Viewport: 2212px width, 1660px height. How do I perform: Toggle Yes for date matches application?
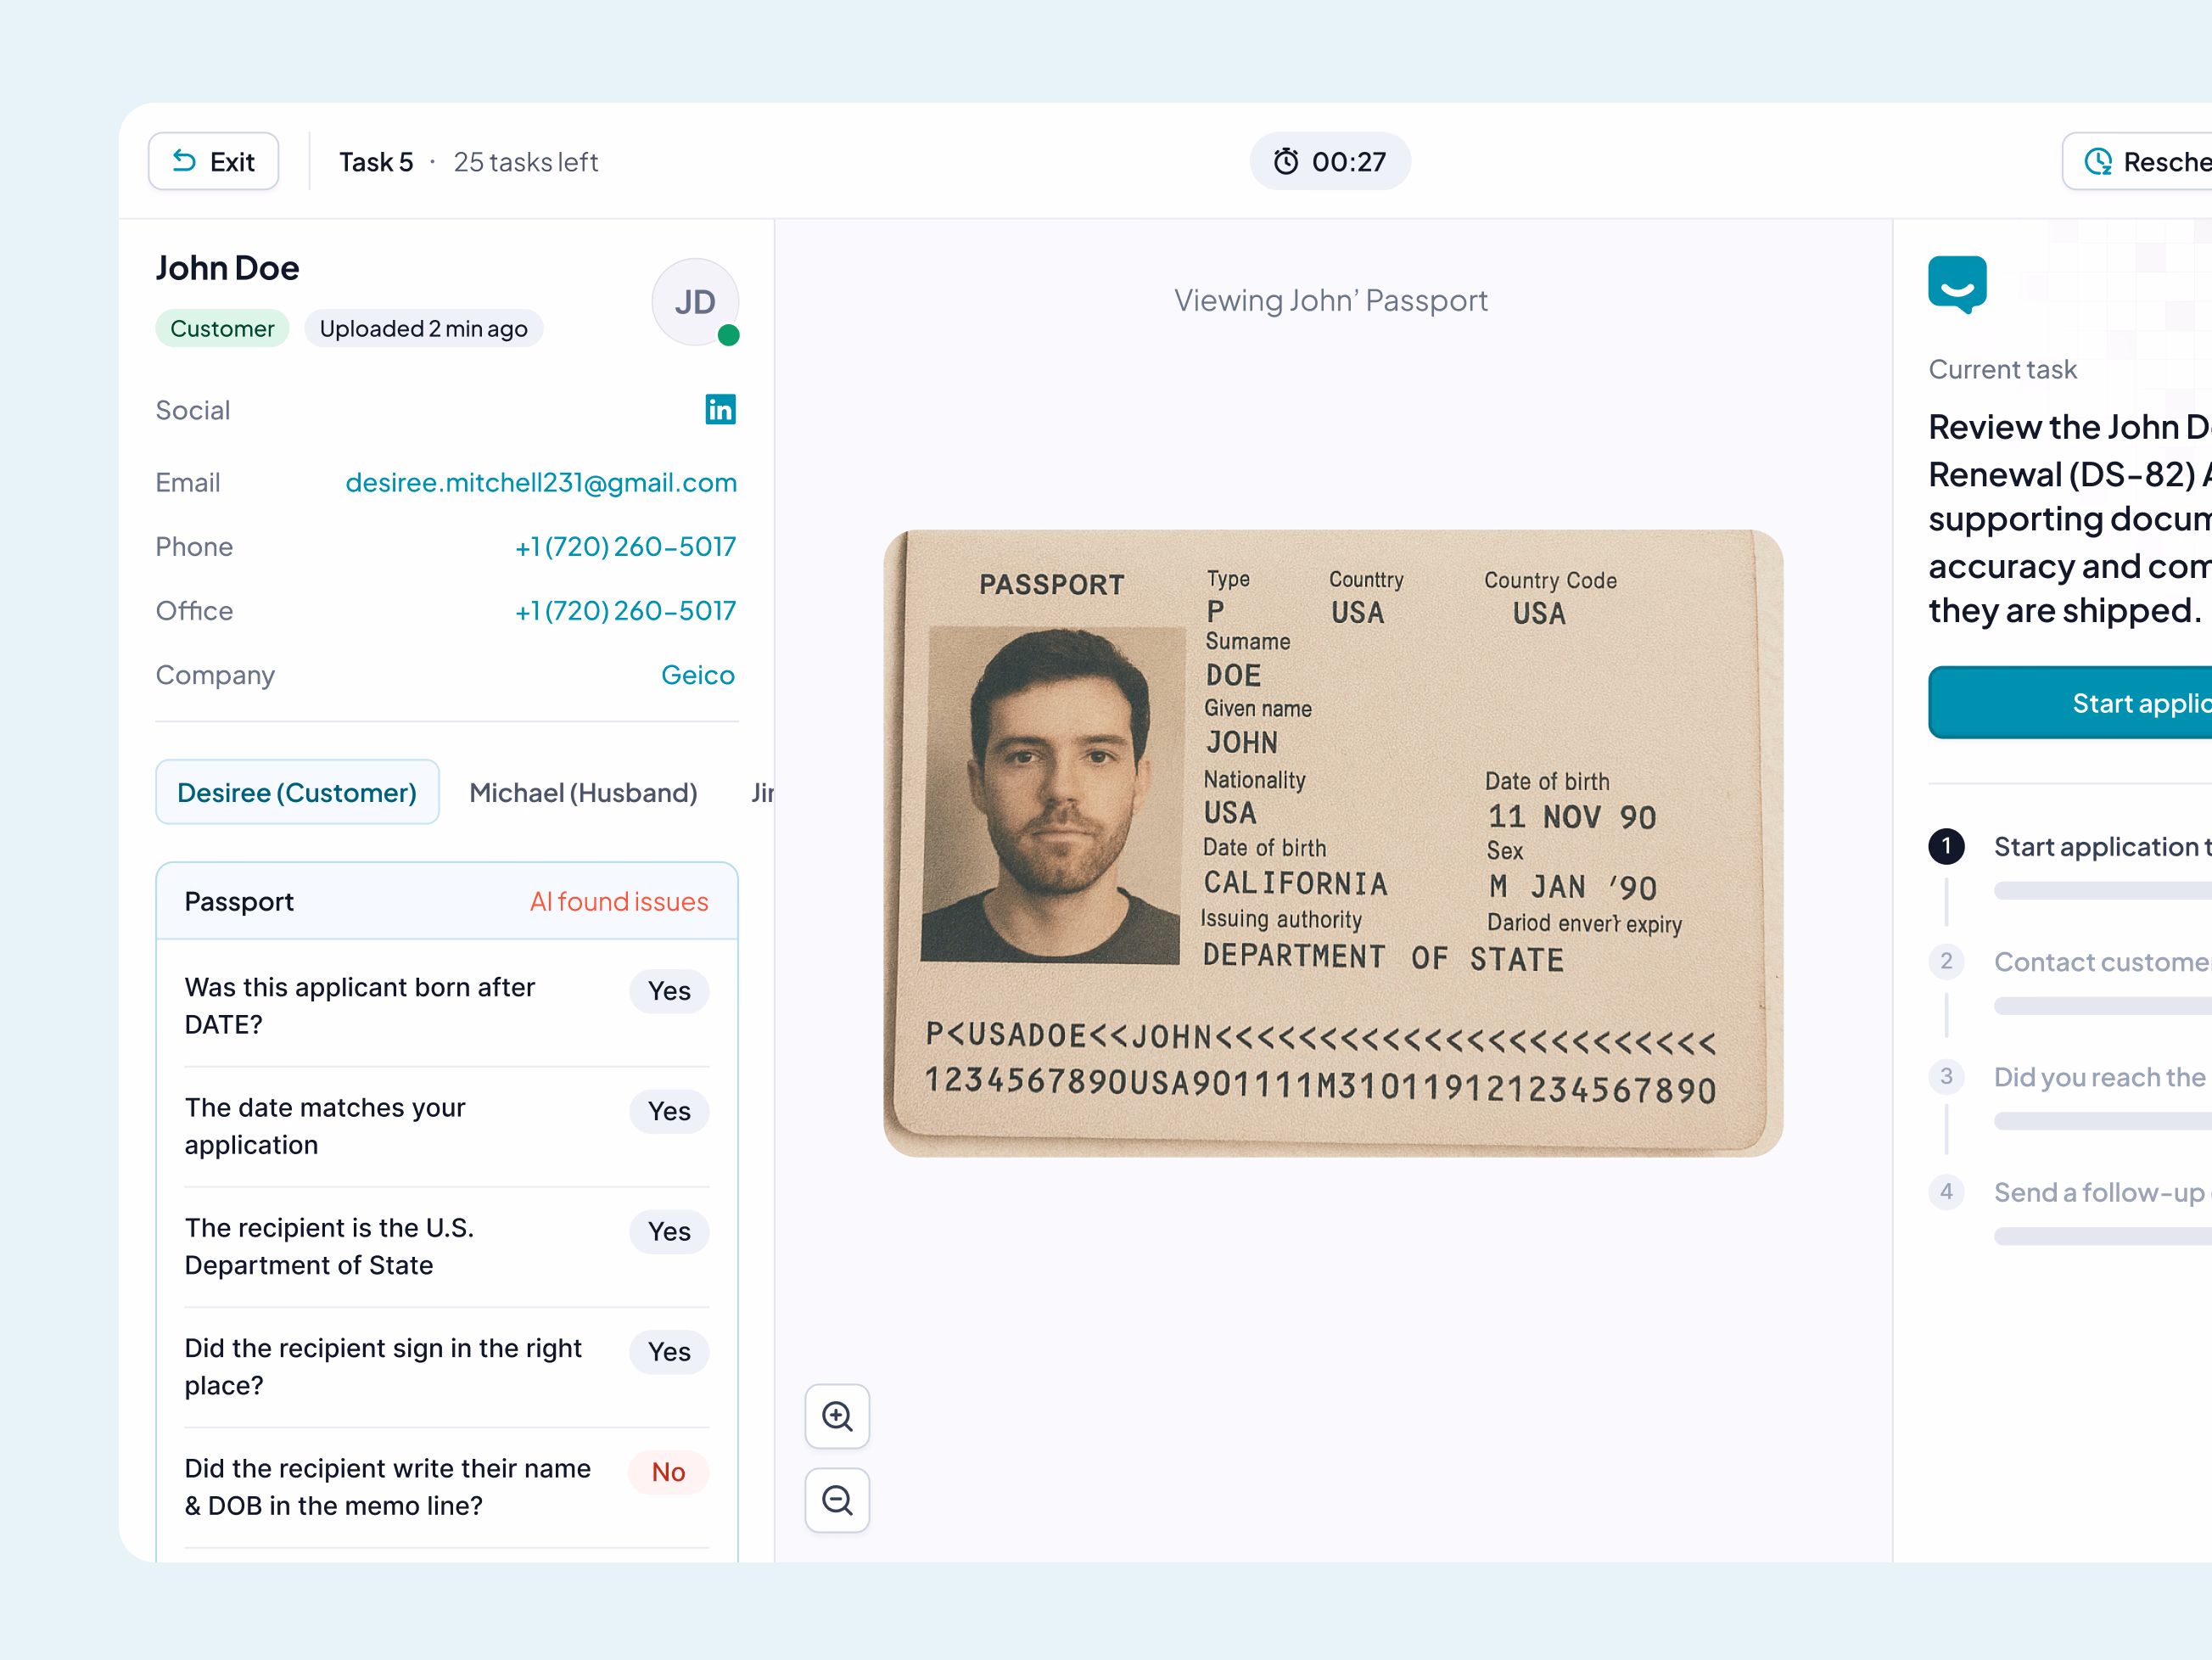pos(669,1111)
